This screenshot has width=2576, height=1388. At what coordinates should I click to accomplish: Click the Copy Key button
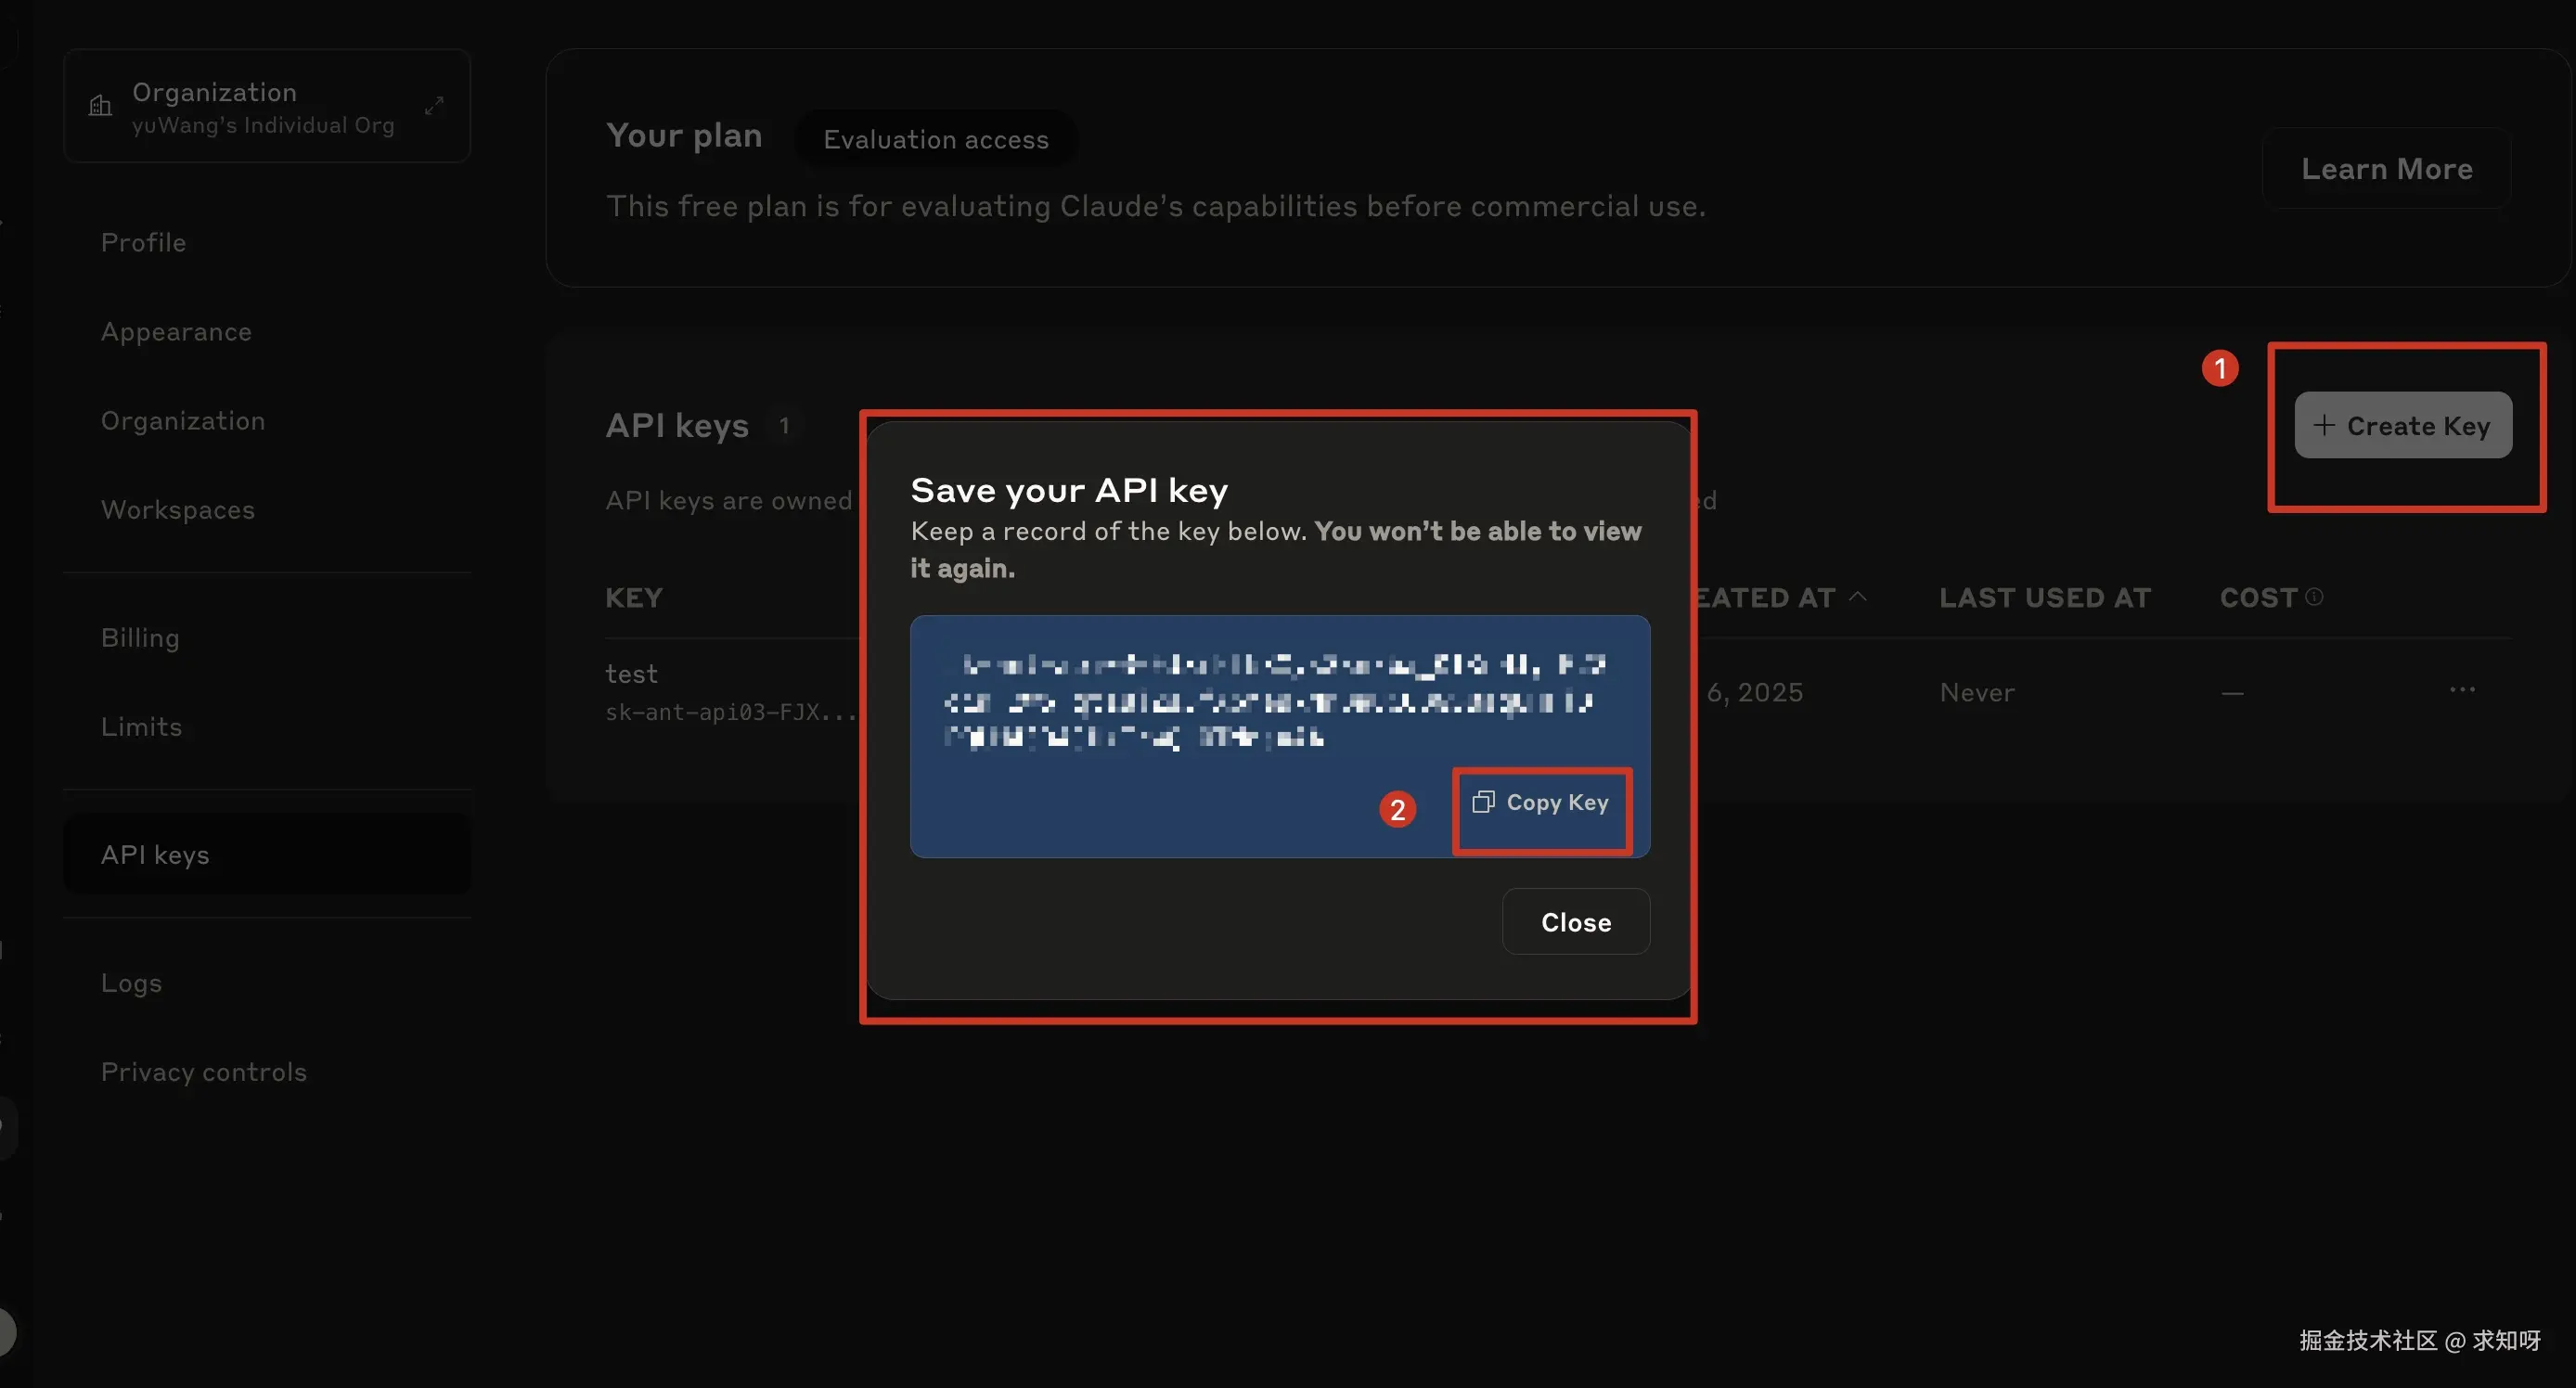1541,803
